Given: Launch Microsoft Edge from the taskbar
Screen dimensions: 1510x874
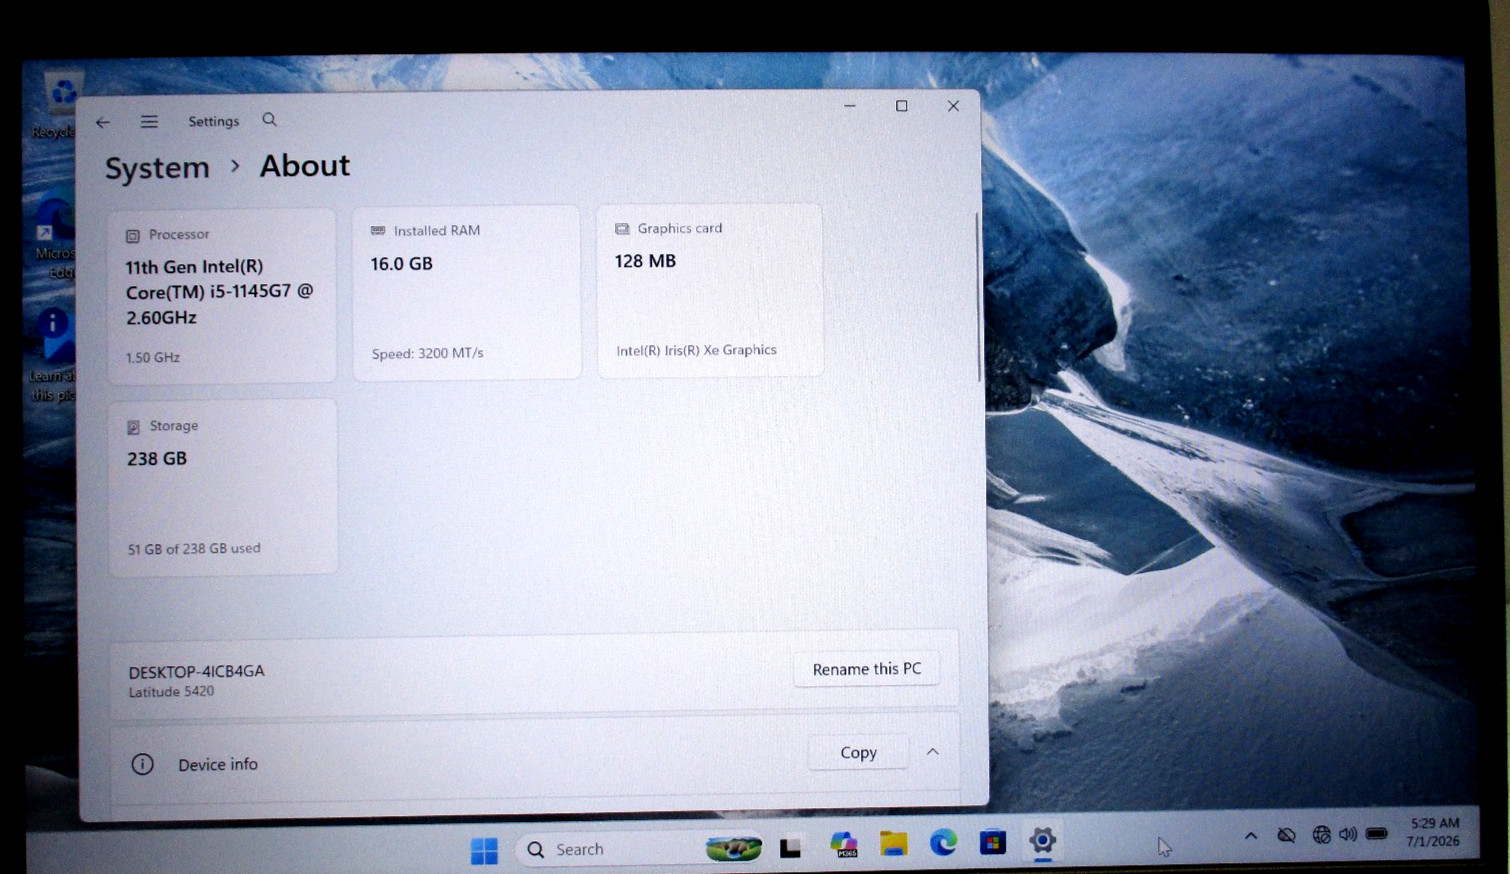Looking at the screenshot, I should pyautogui.click(x=943, y=843).
